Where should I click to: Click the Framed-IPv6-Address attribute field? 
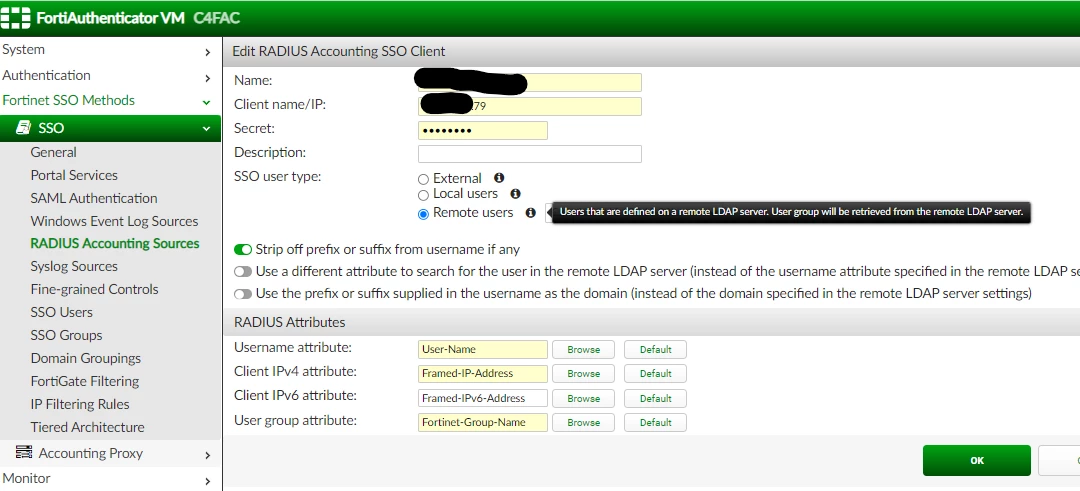[x=483, y=398]
